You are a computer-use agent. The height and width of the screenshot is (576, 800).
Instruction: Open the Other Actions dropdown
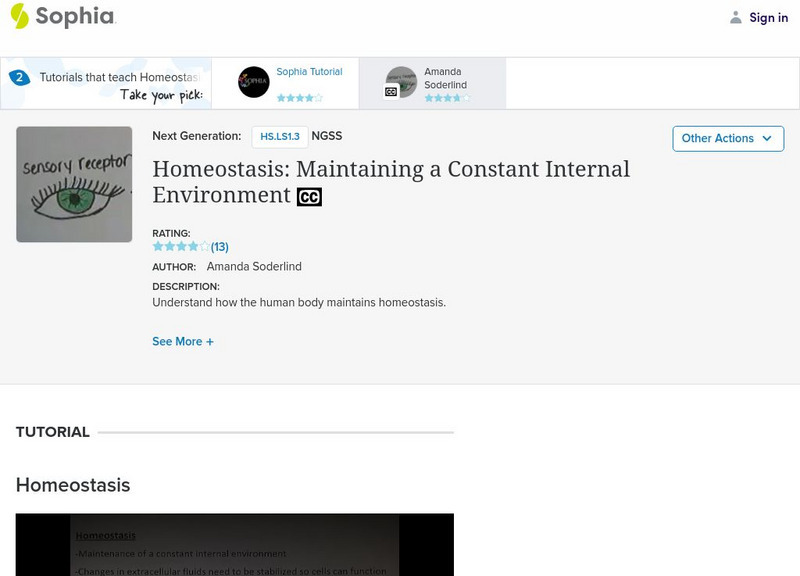727,138
